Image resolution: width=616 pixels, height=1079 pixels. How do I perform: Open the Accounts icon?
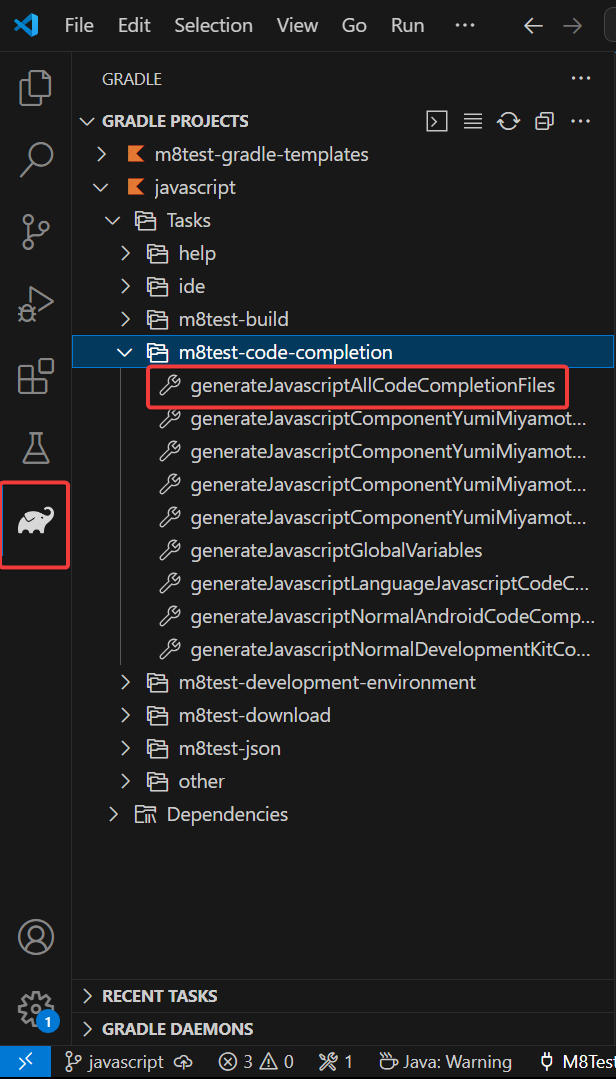pos(36,936)
